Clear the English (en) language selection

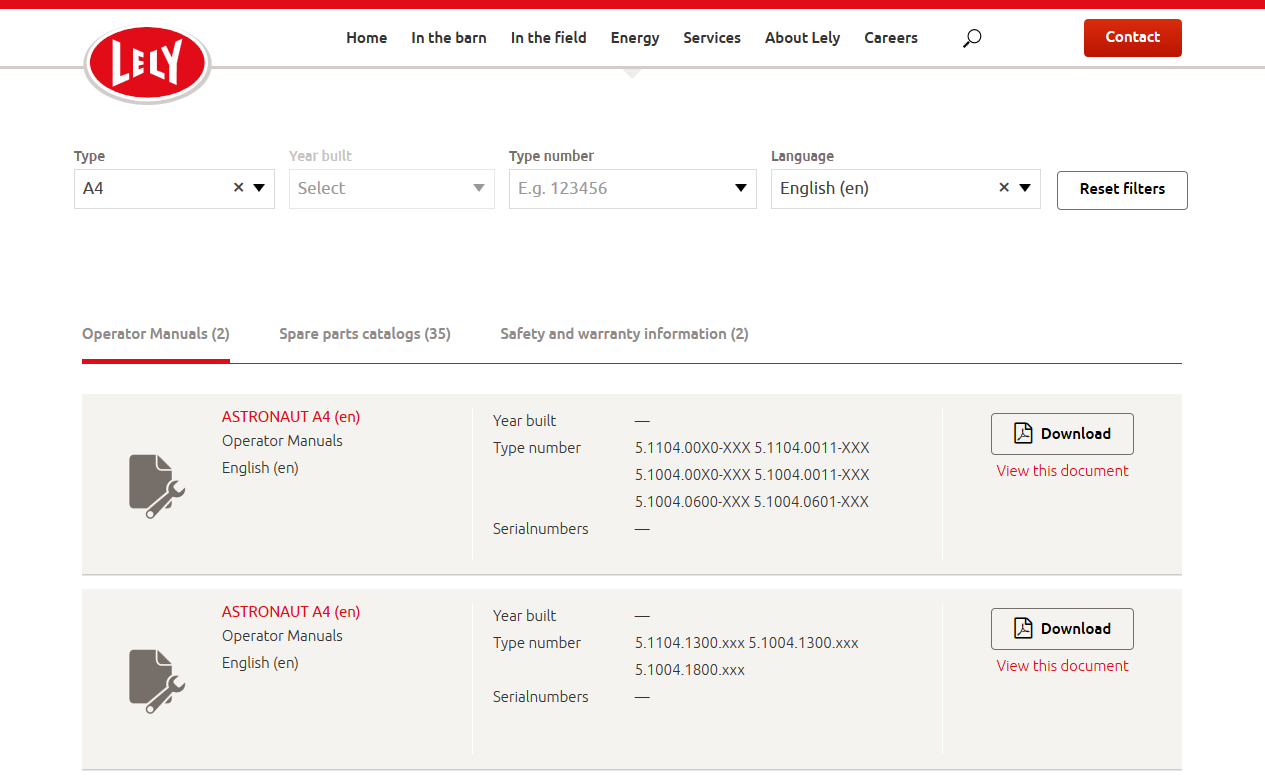point(1004,187)
